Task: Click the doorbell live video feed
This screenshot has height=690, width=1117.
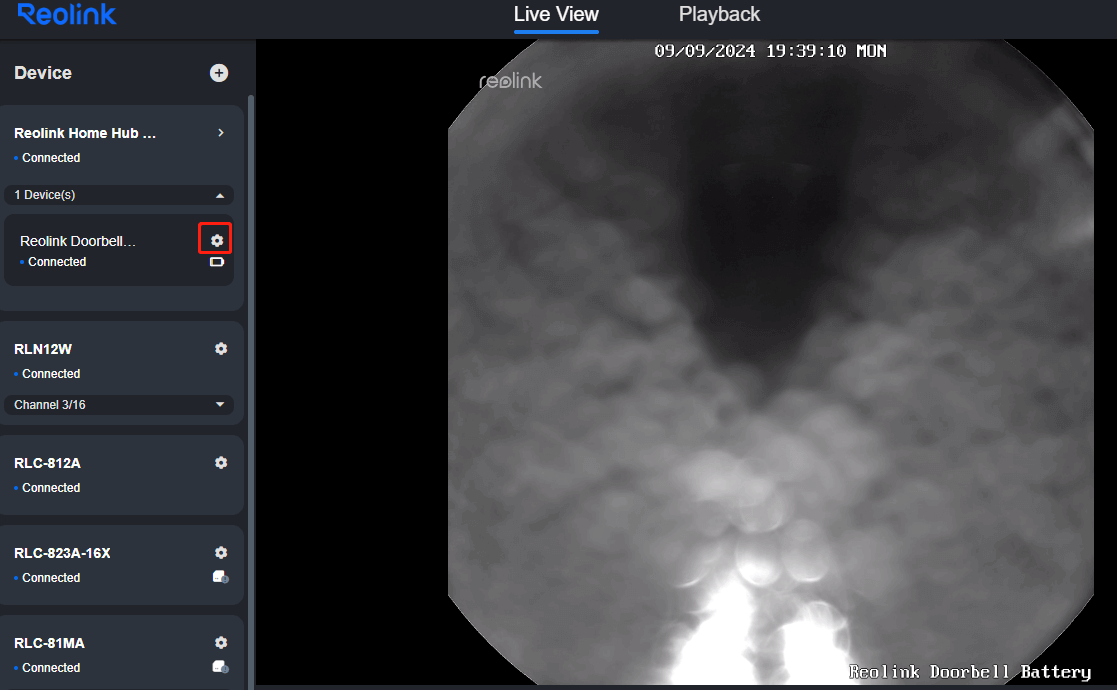Action: pos(771,362)
